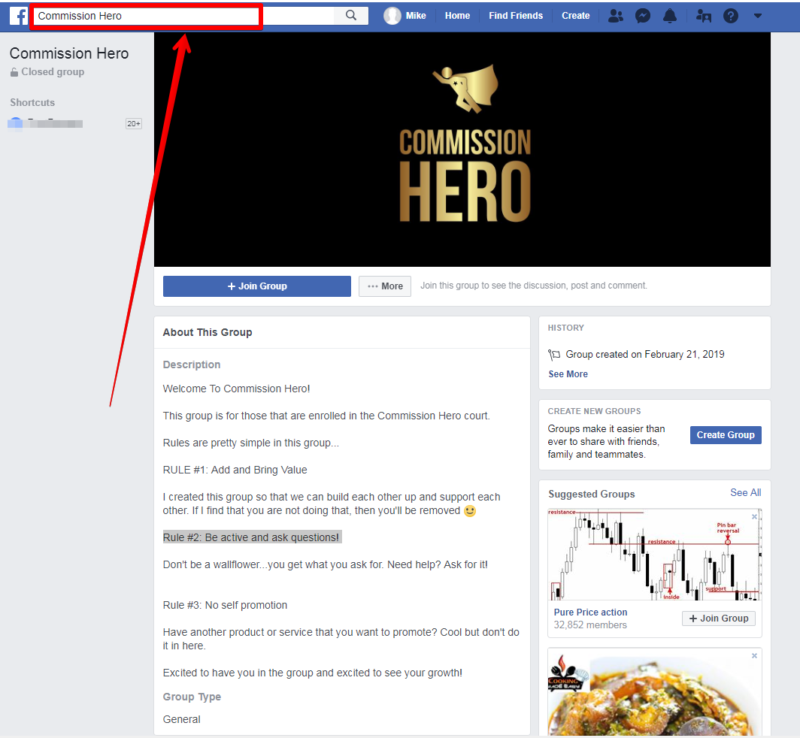Open the cooking group food thumbnail

point(655,692)
